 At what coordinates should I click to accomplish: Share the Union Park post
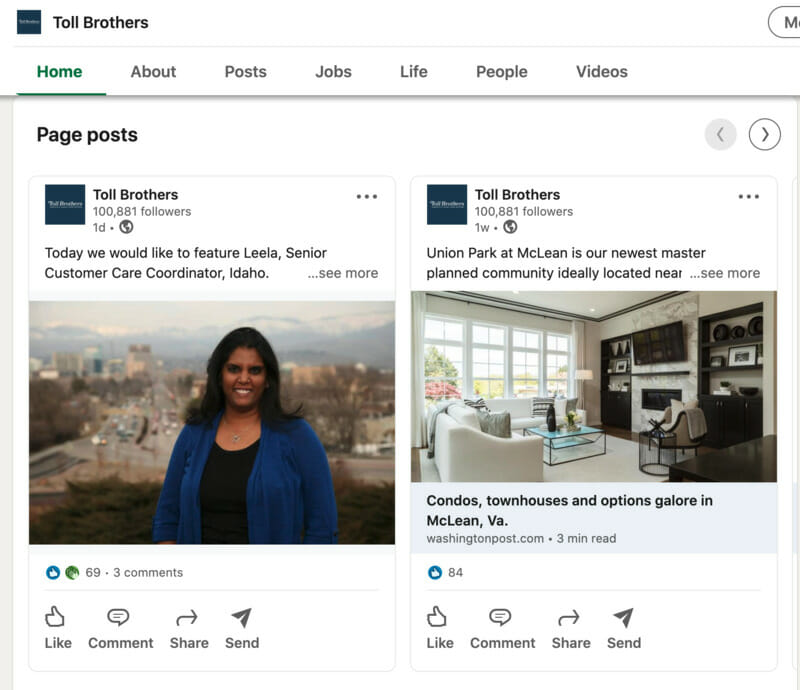click(x=571, y=628)
